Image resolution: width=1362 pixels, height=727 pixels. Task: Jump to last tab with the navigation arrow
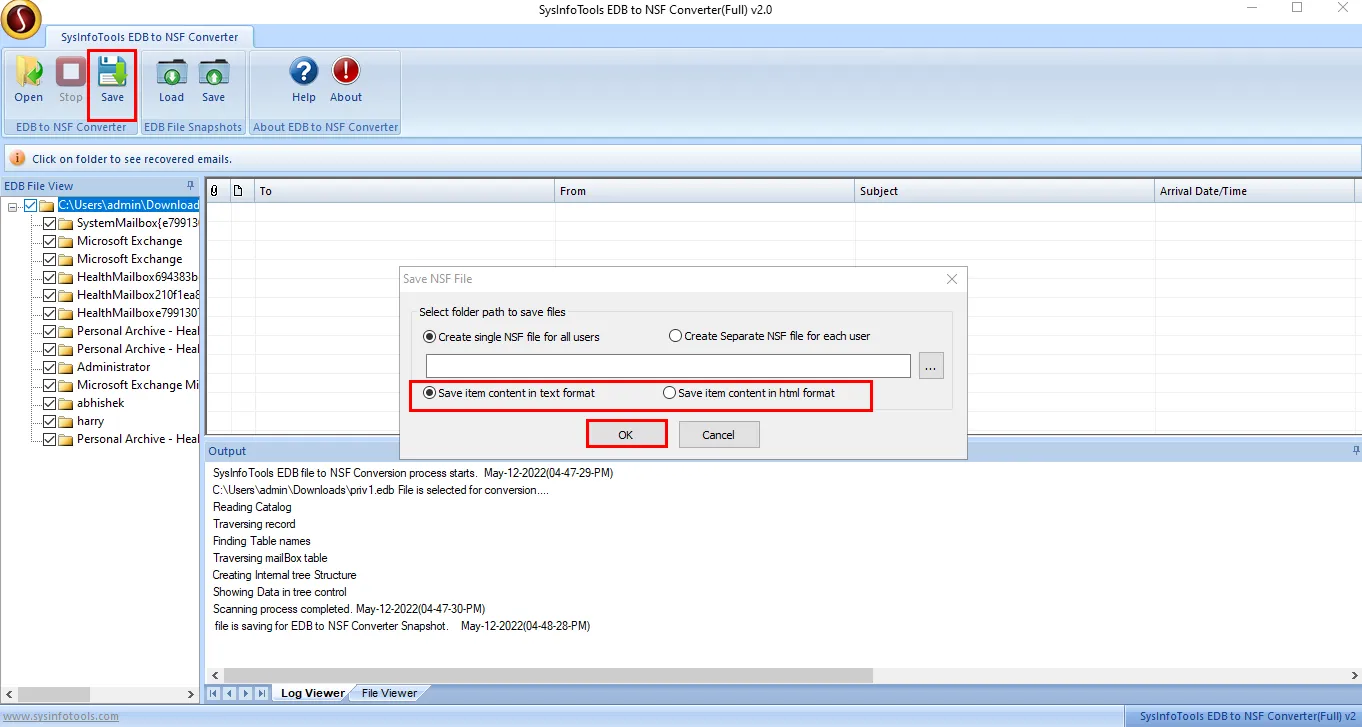tap(262, 693)
